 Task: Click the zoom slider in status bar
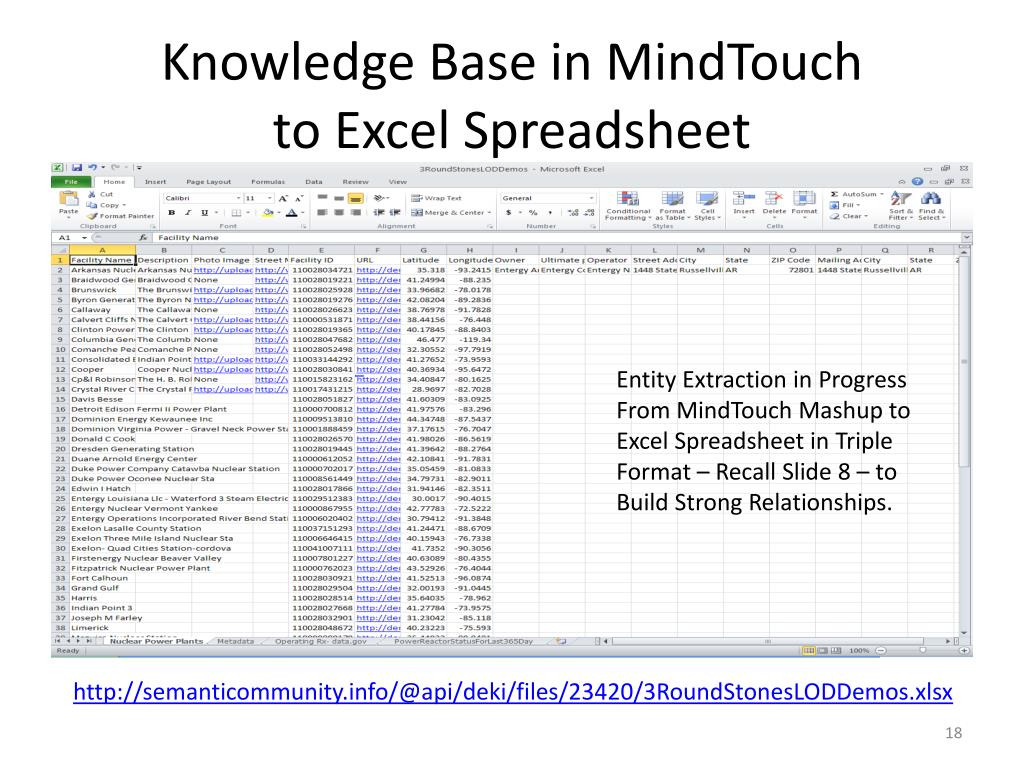[922, 650]
